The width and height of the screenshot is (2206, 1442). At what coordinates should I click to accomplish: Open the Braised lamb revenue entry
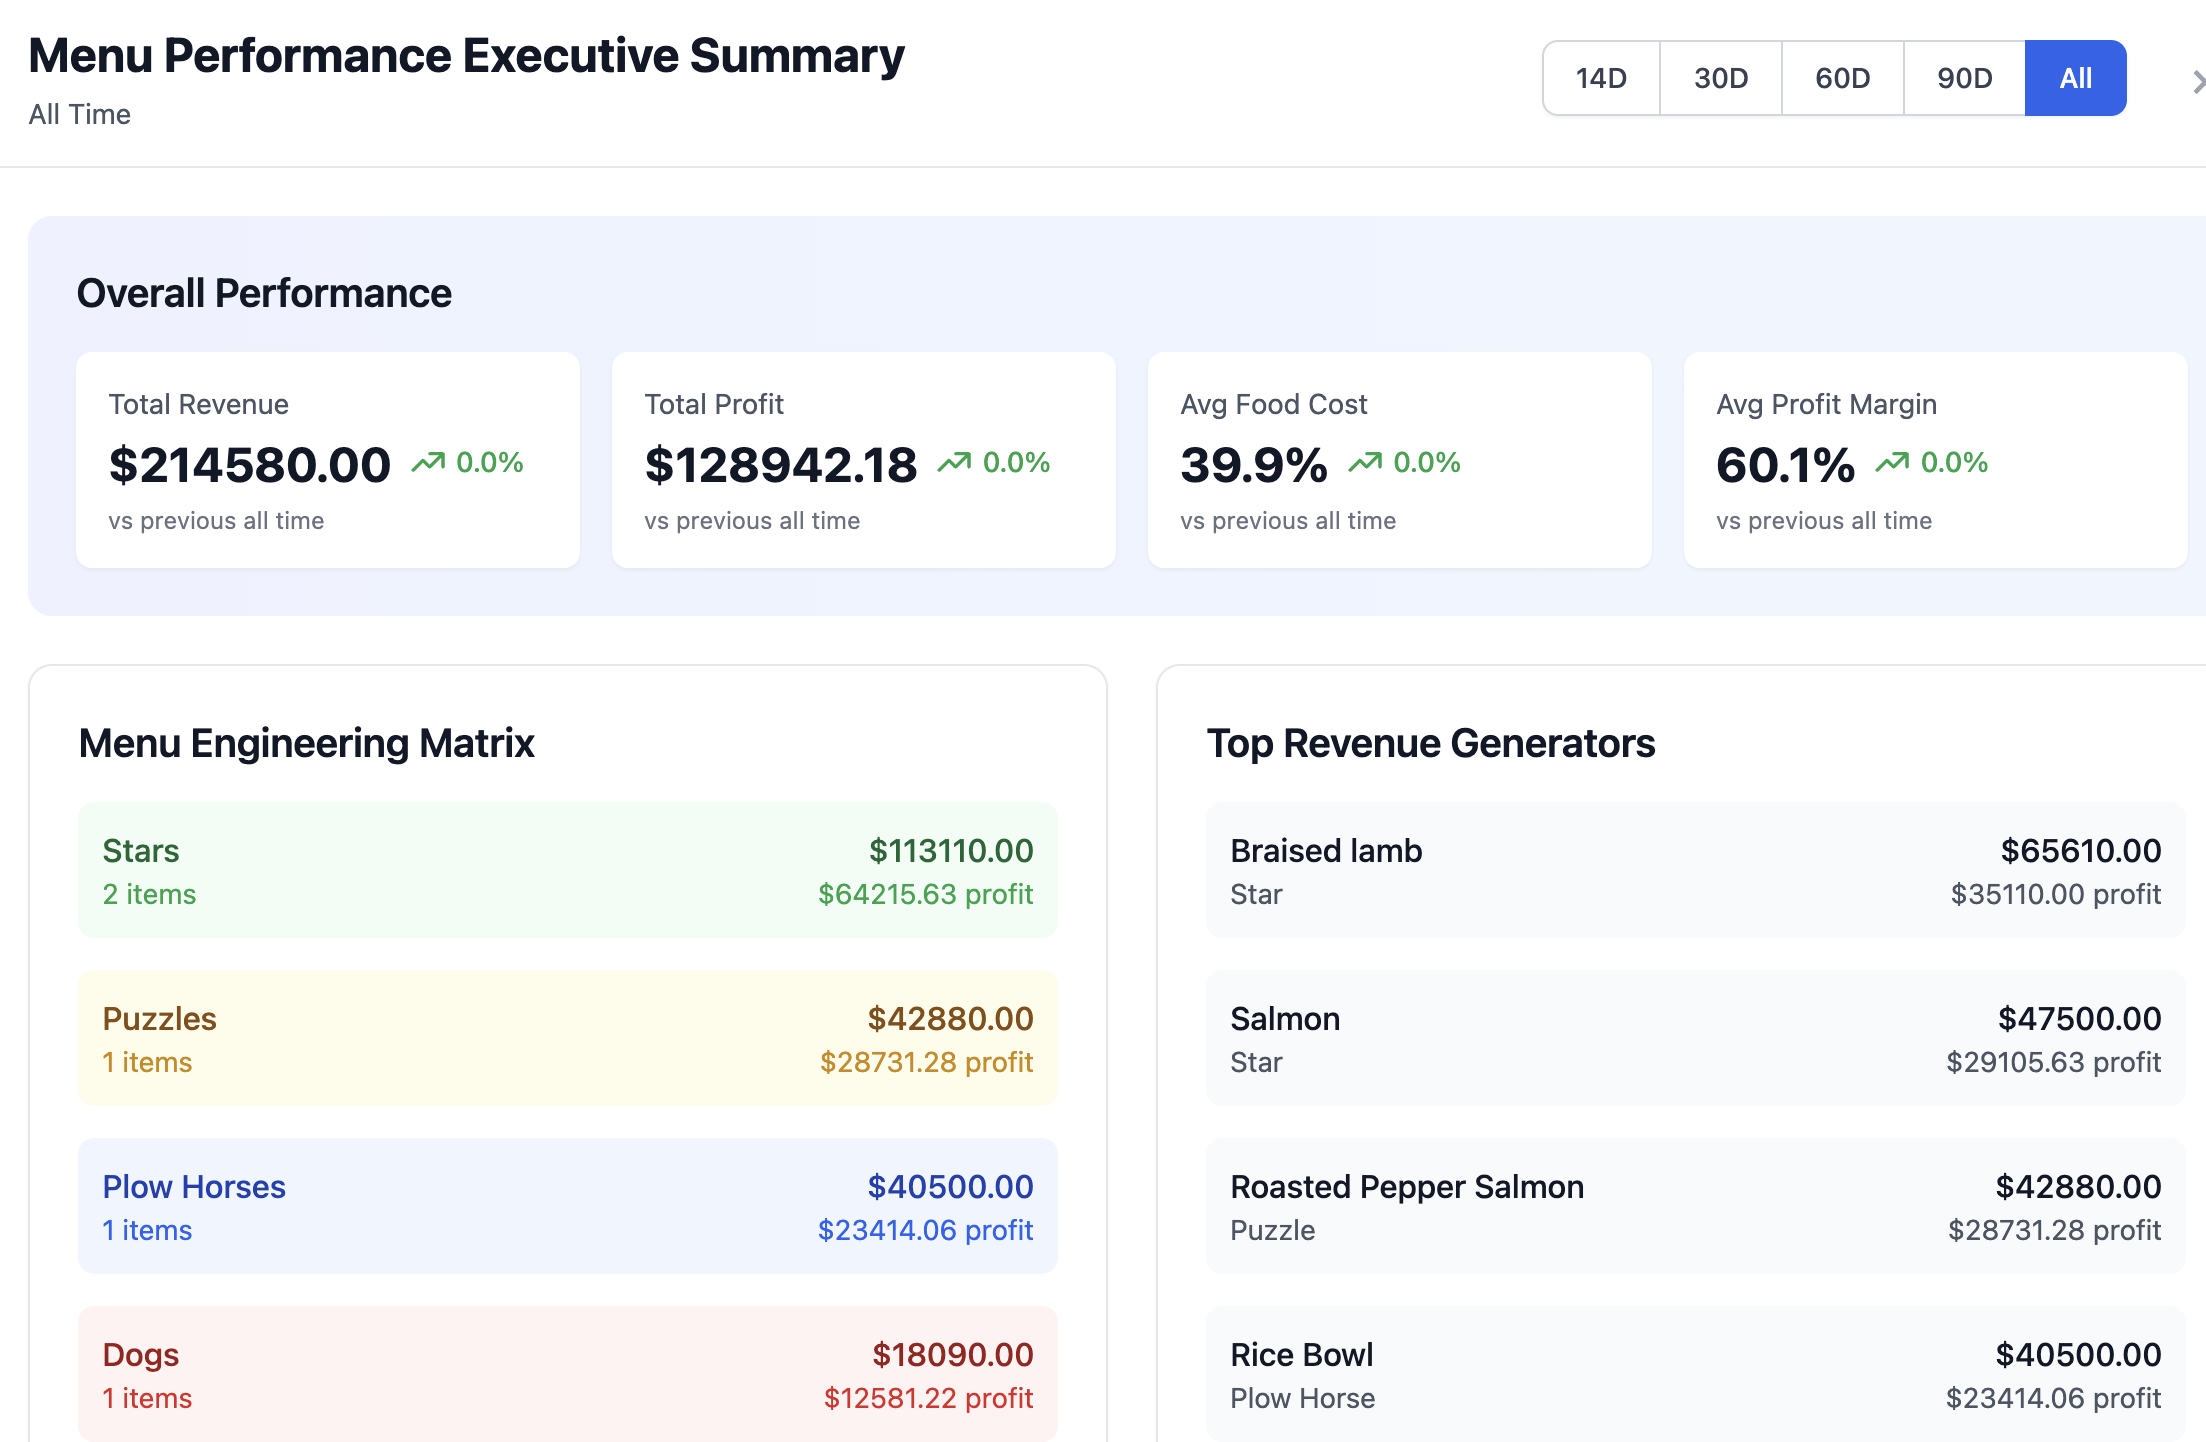pyautogui.click(x=1695, y=870)
